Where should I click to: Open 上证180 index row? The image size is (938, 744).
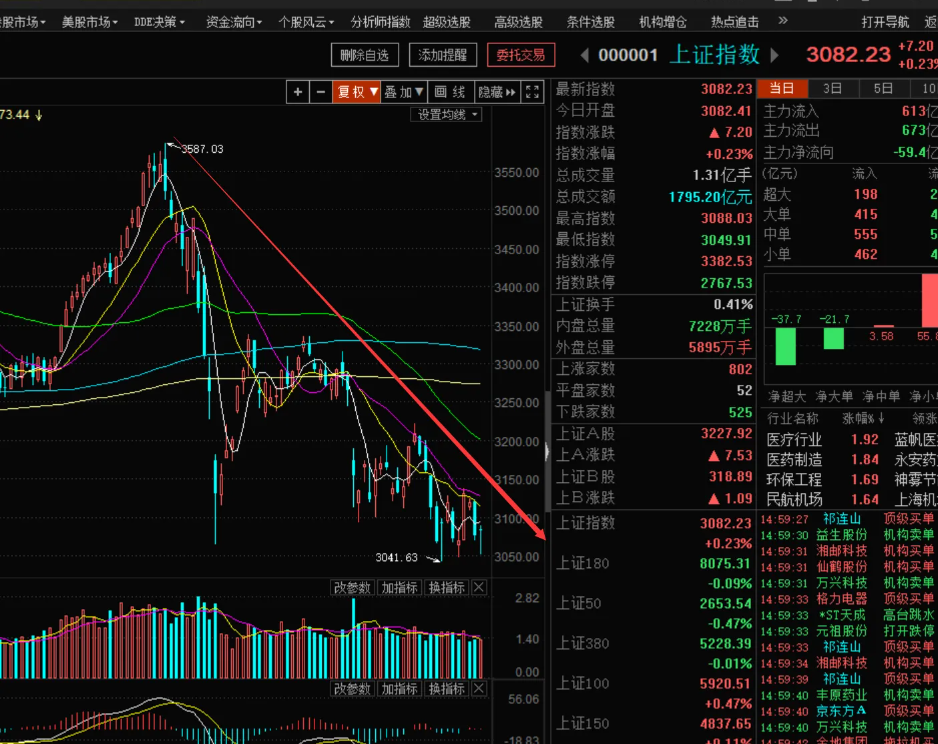pyautogui.click(x=654, y=572)
